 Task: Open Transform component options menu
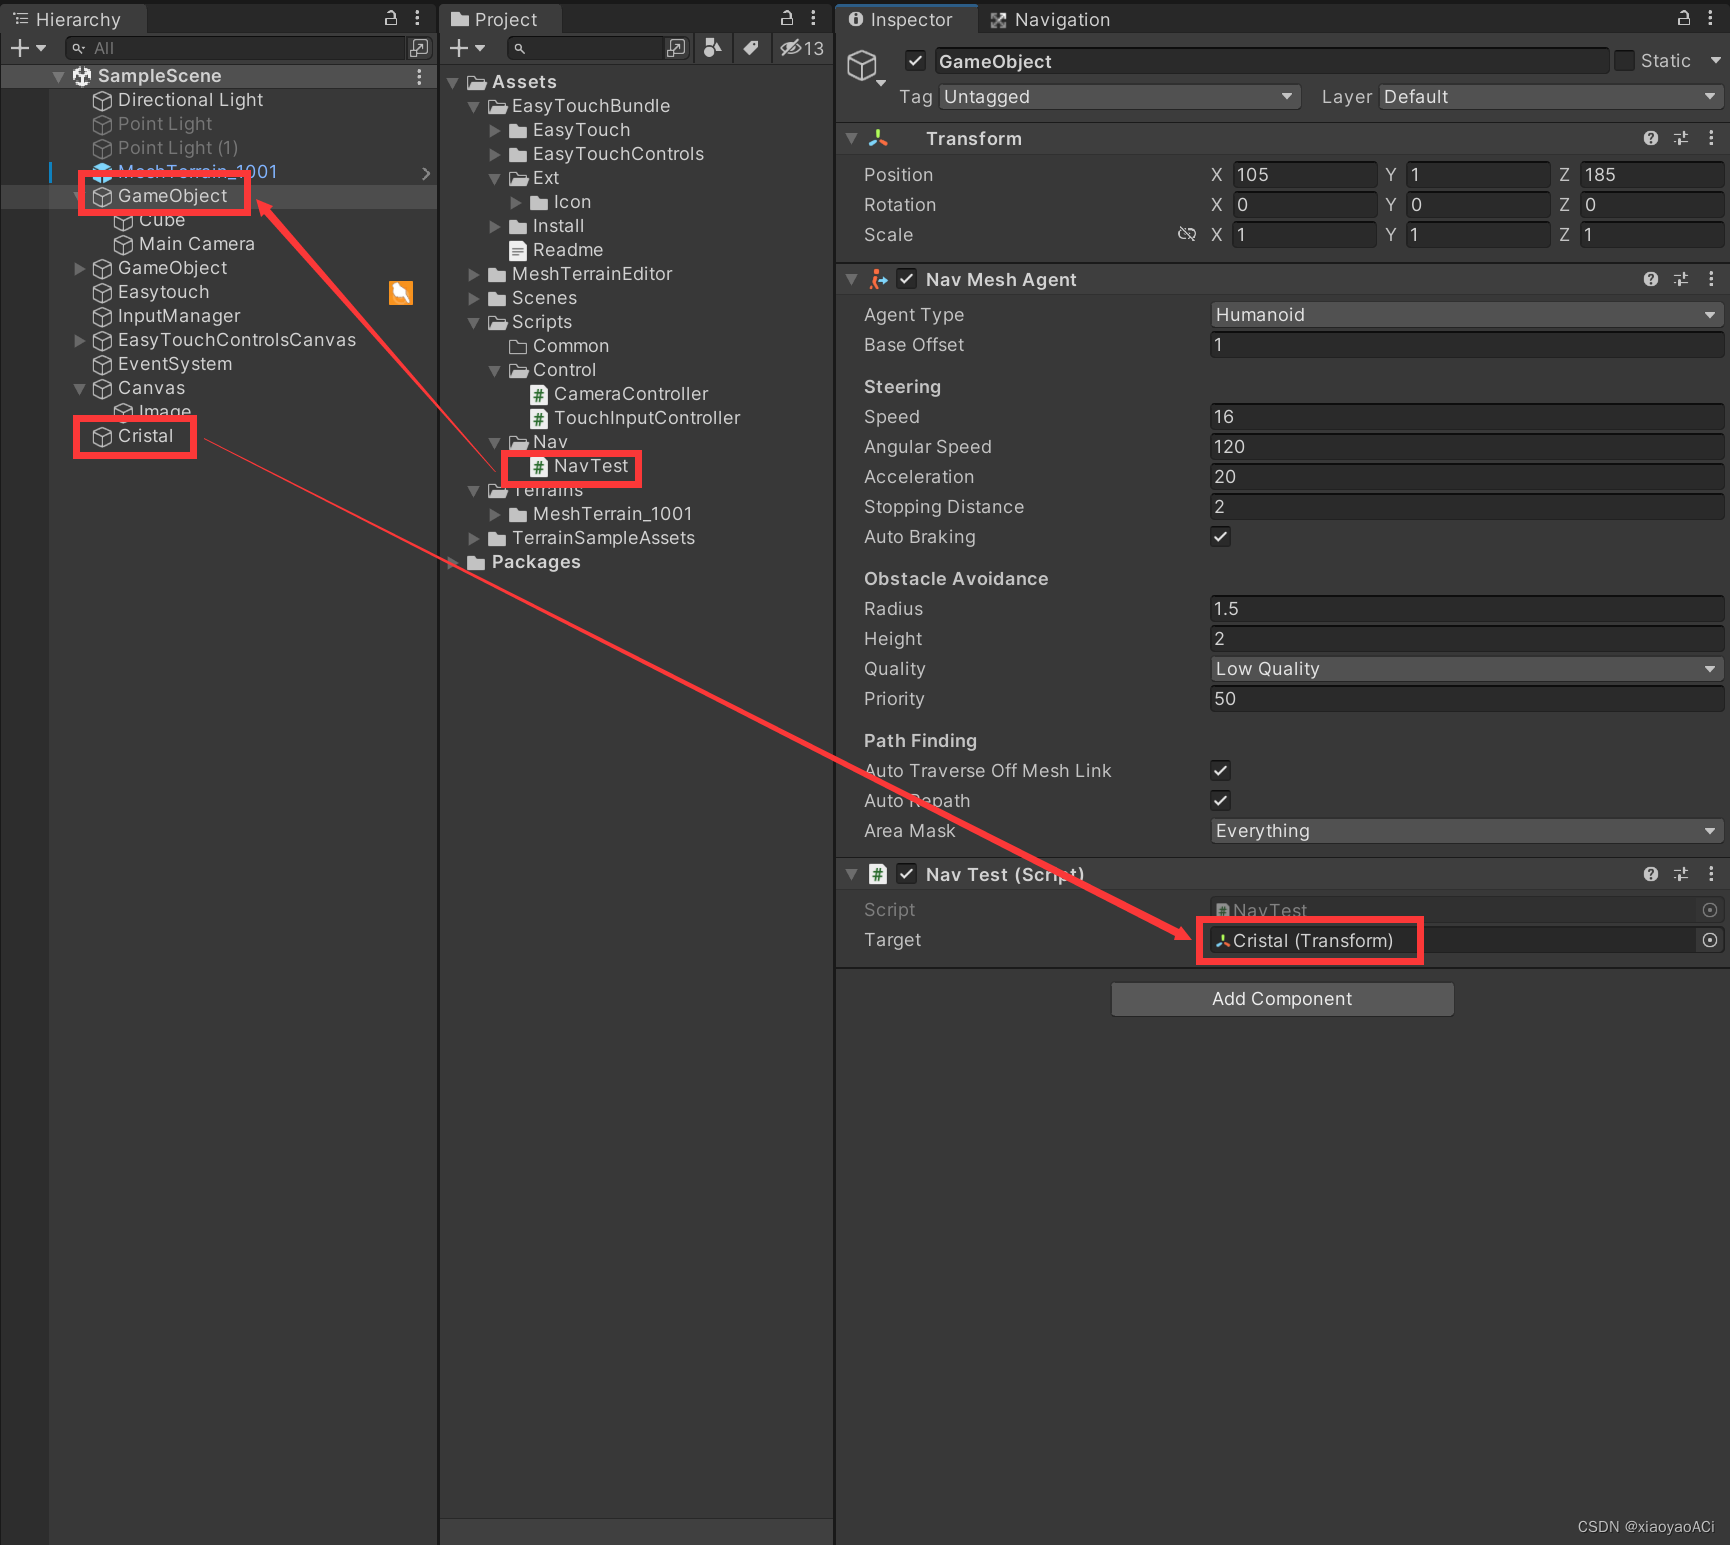(1711, 138)
